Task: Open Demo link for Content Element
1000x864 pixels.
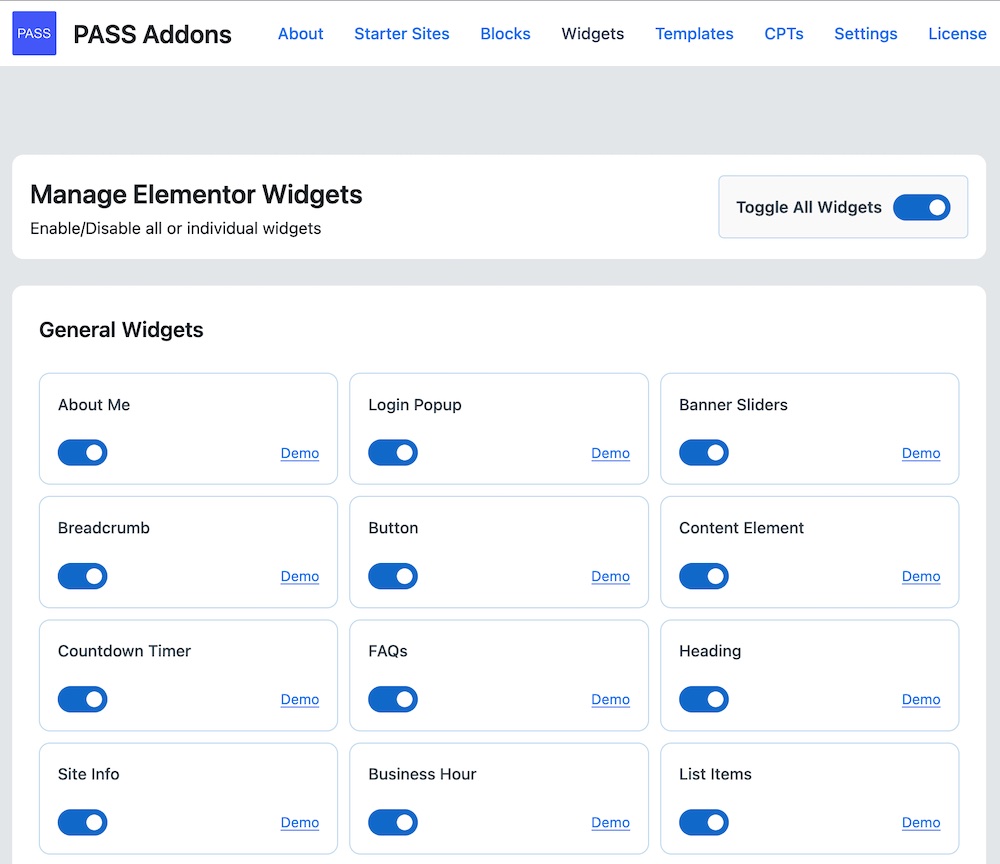Action: click(x=921, y=576)
